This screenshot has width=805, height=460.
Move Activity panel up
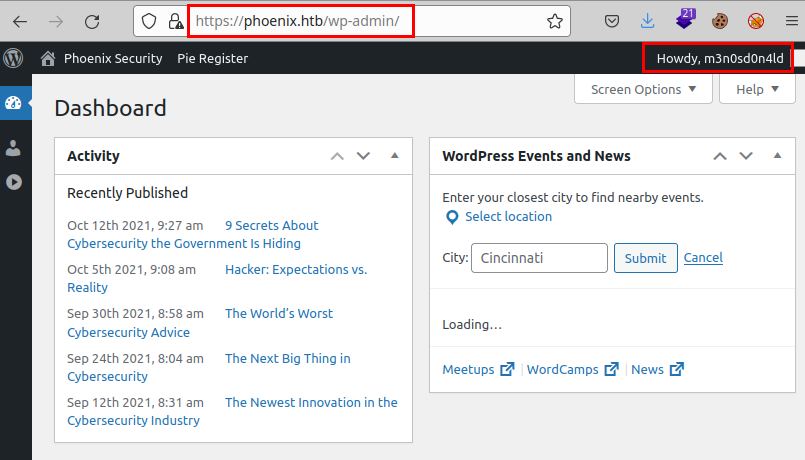tap(337, 156)
